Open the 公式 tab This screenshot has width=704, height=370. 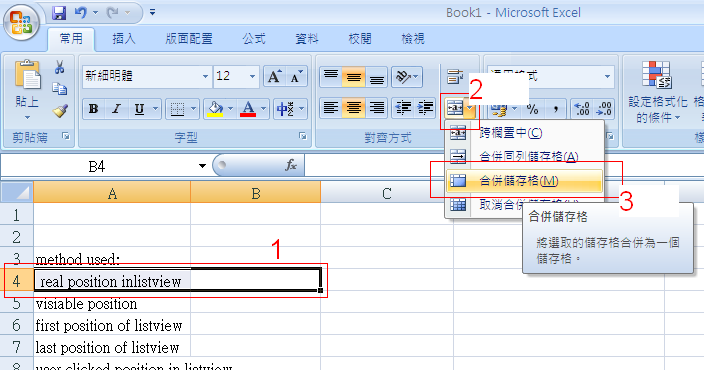254,39
